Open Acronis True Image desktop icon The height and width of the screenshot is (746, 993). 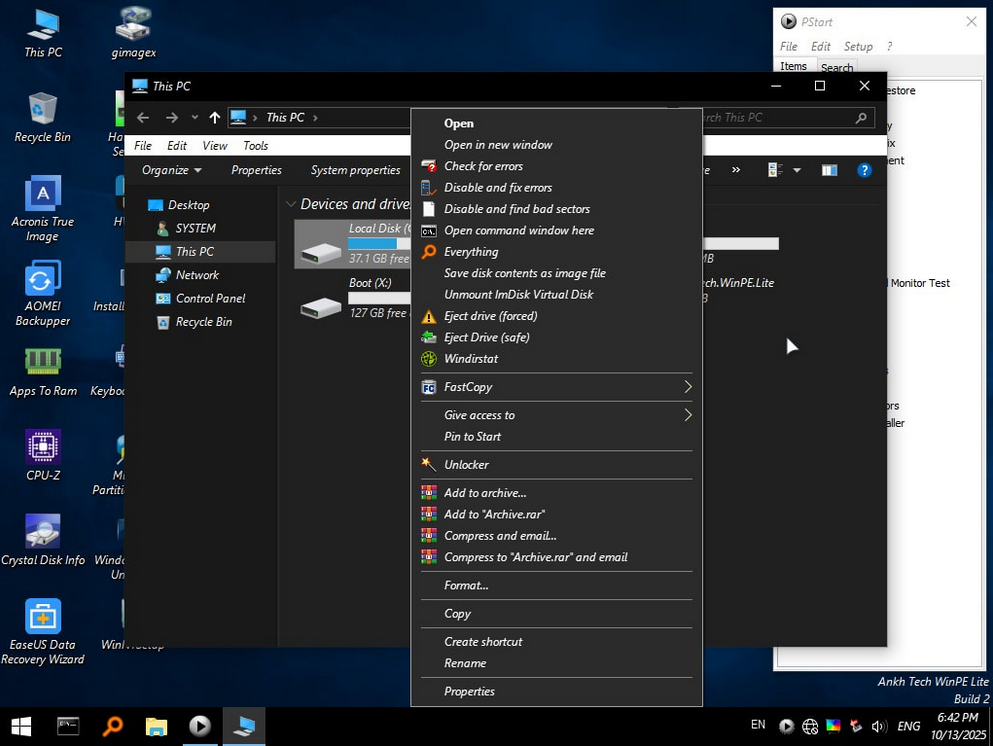pos(43,195)
